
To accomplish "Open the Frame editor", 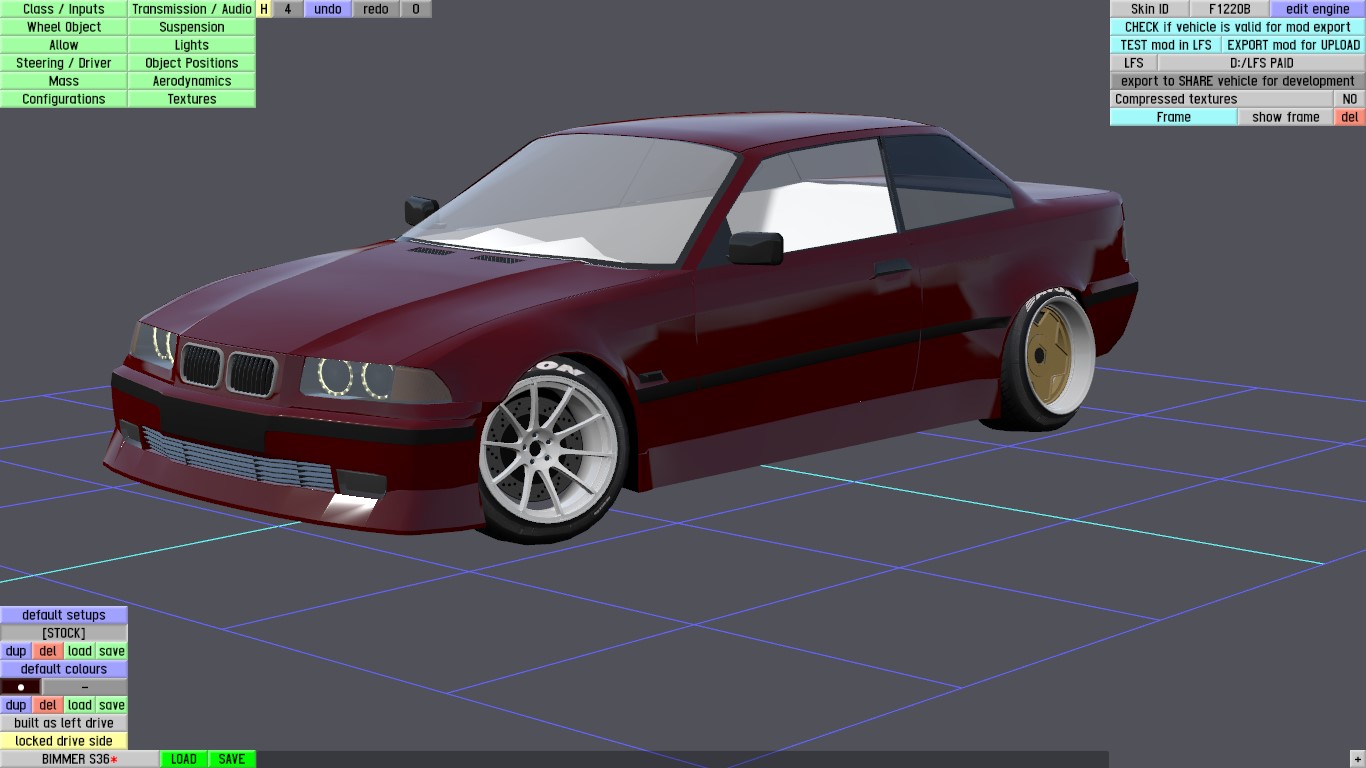I will (1174, 117).
